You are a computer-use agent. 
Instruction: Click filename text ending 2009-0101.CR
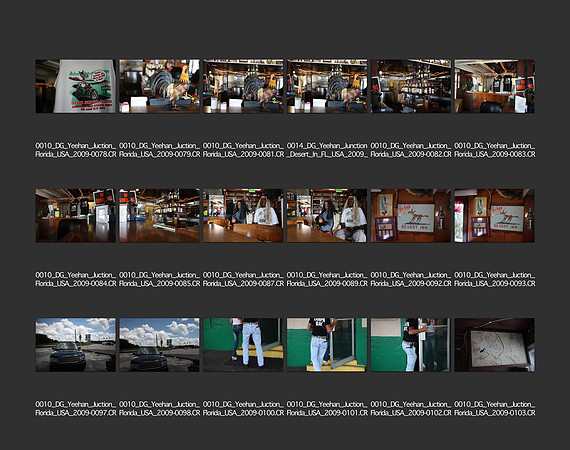(327, 408)
